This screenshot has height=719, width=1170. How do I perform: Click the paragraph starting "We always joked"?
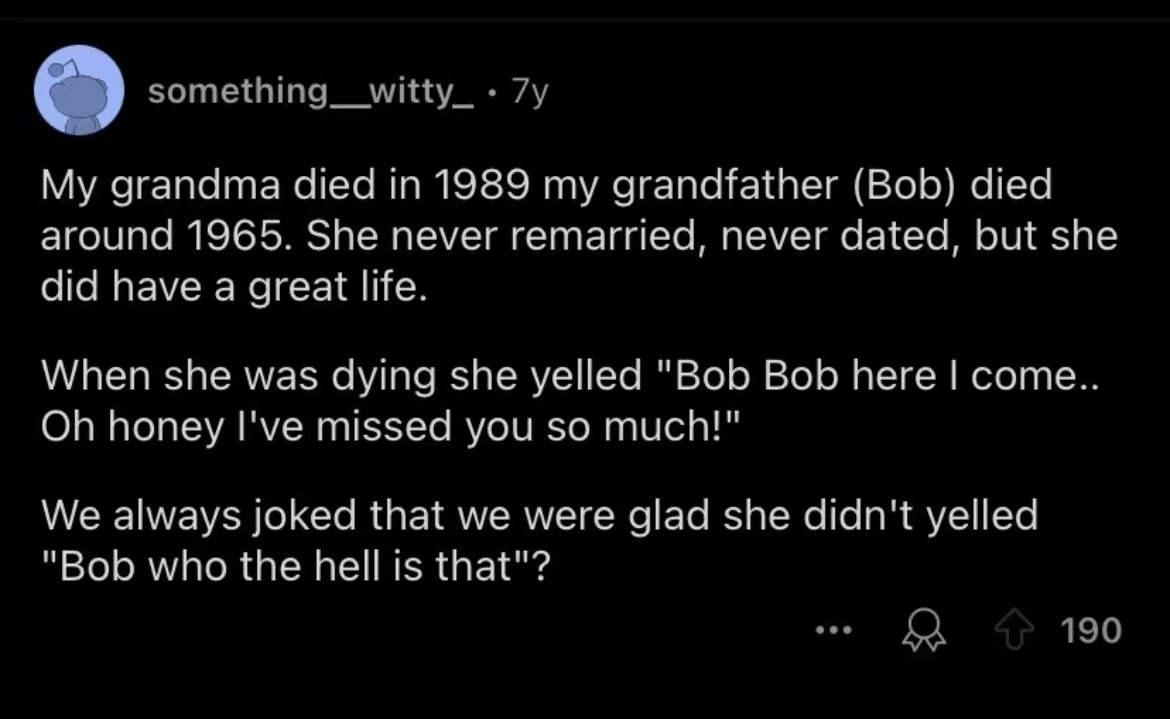[539, 542]
